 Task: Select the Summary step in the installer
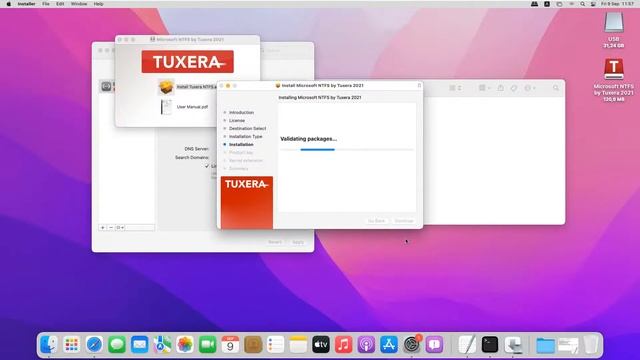point(238,169)
